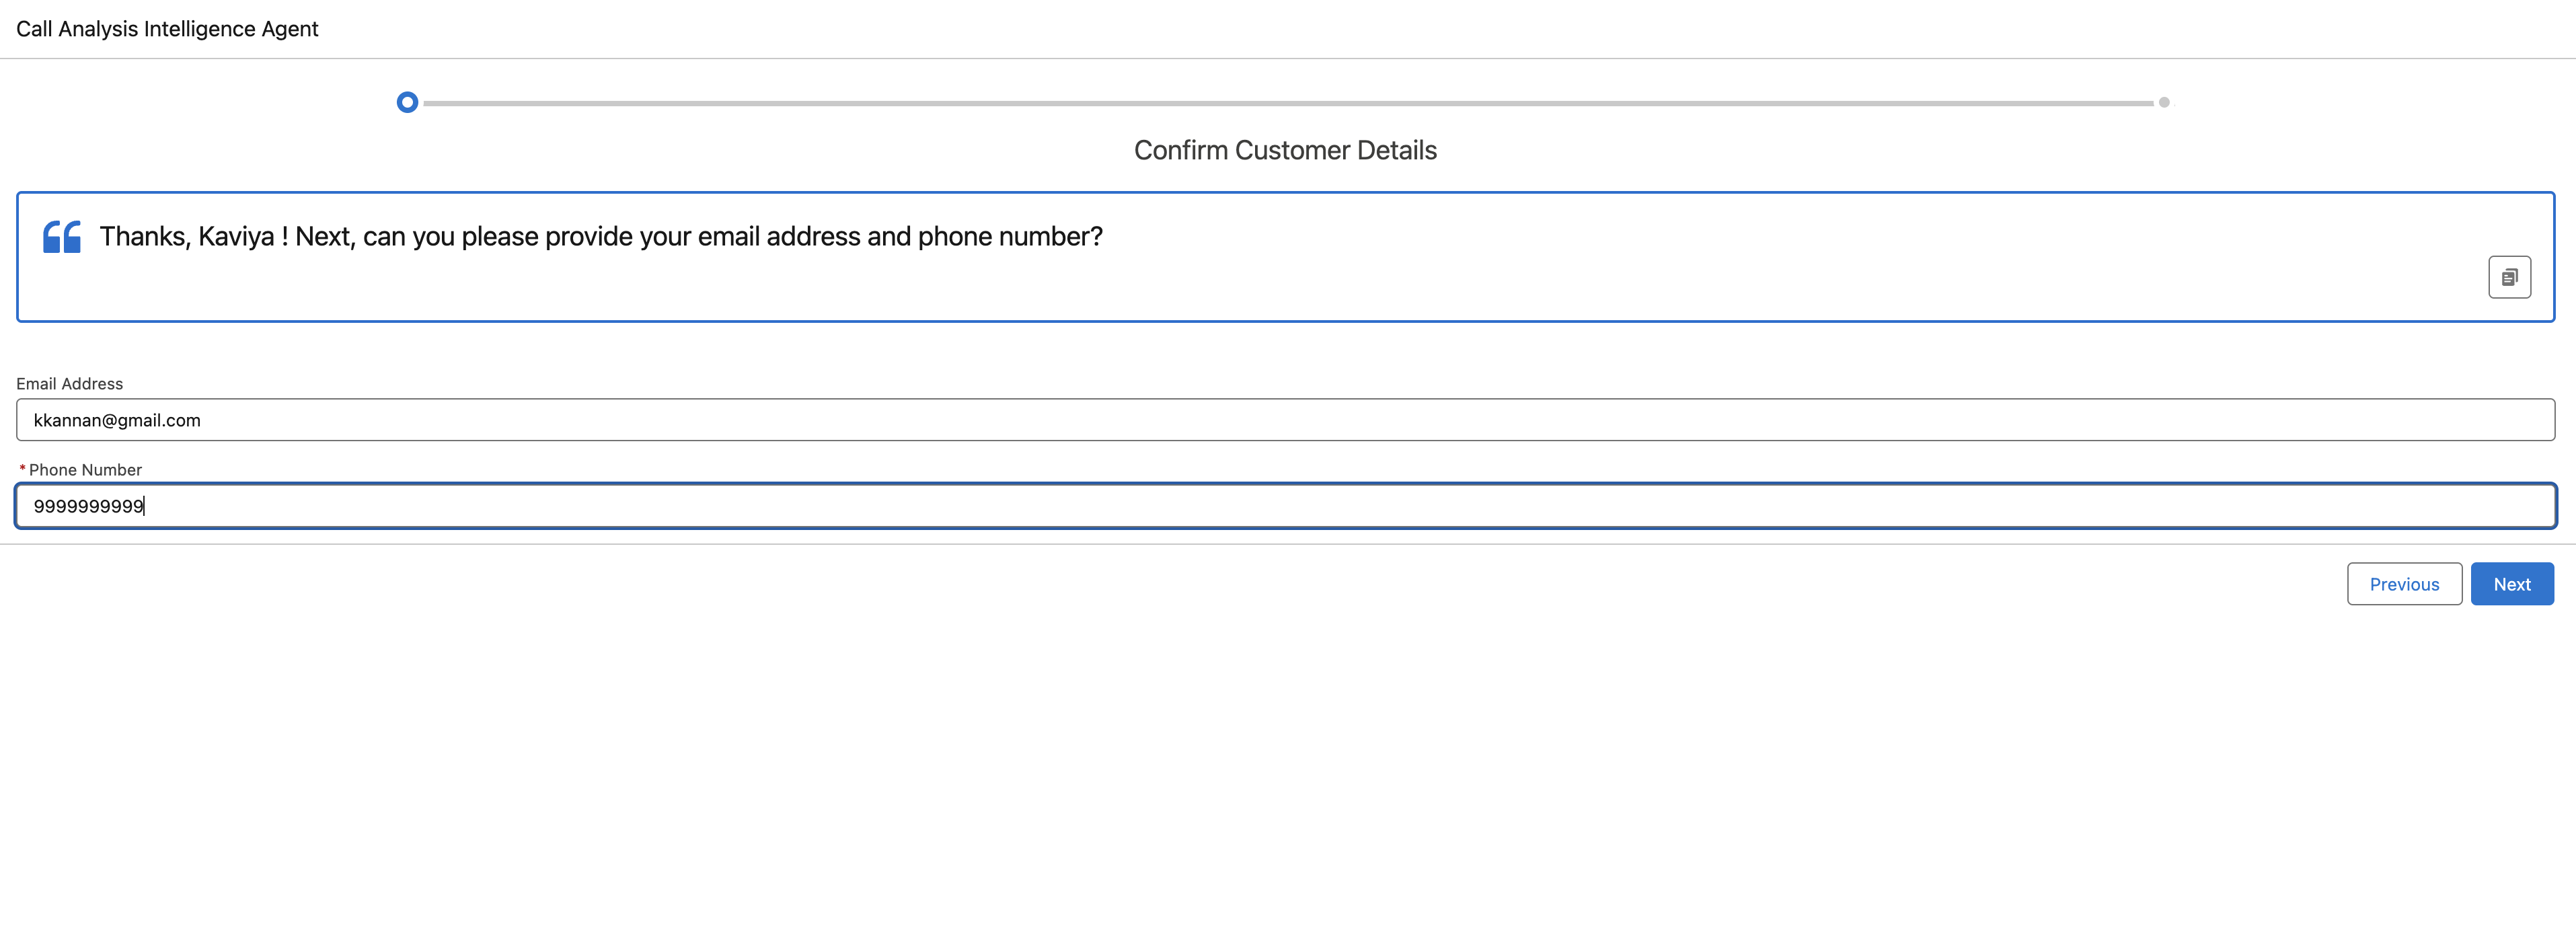Viewport: 2576px width, 943px height.
Task: Click the kkannan@gmail.com text in email field
Action: pyautogui.click(x=117, y=421)
